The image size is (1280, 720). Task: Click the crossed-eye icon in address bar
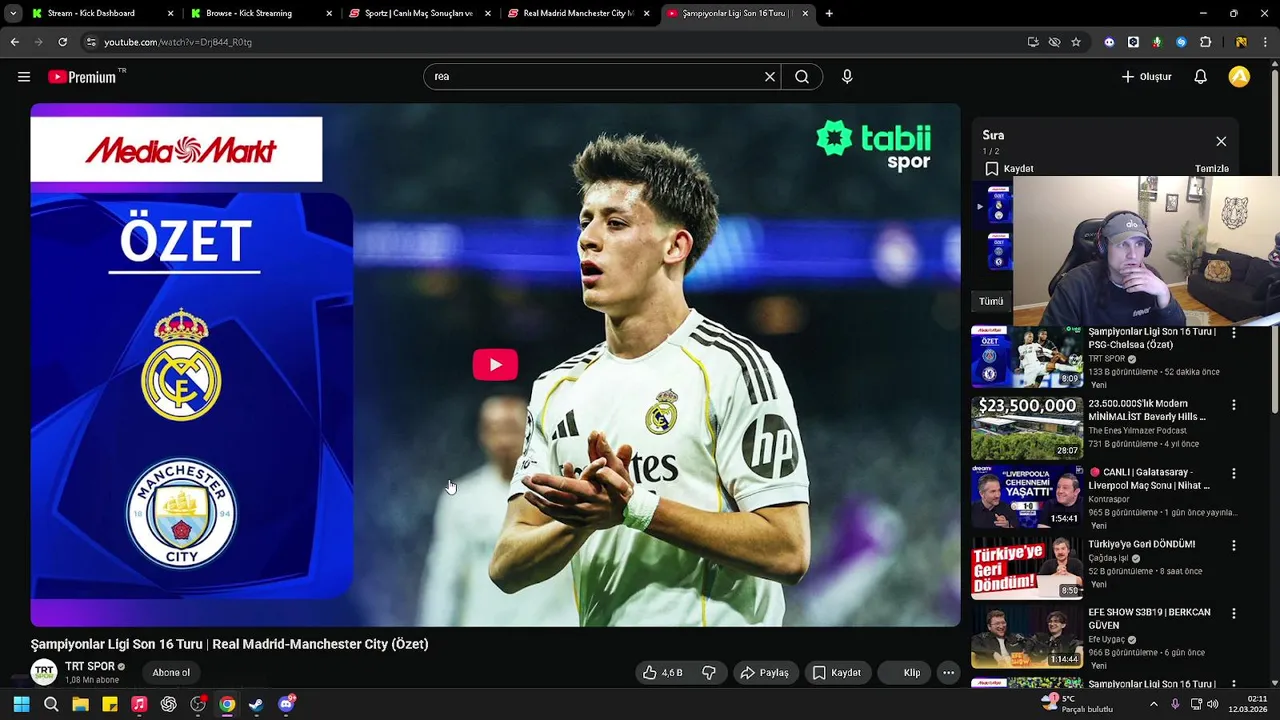1054,42
